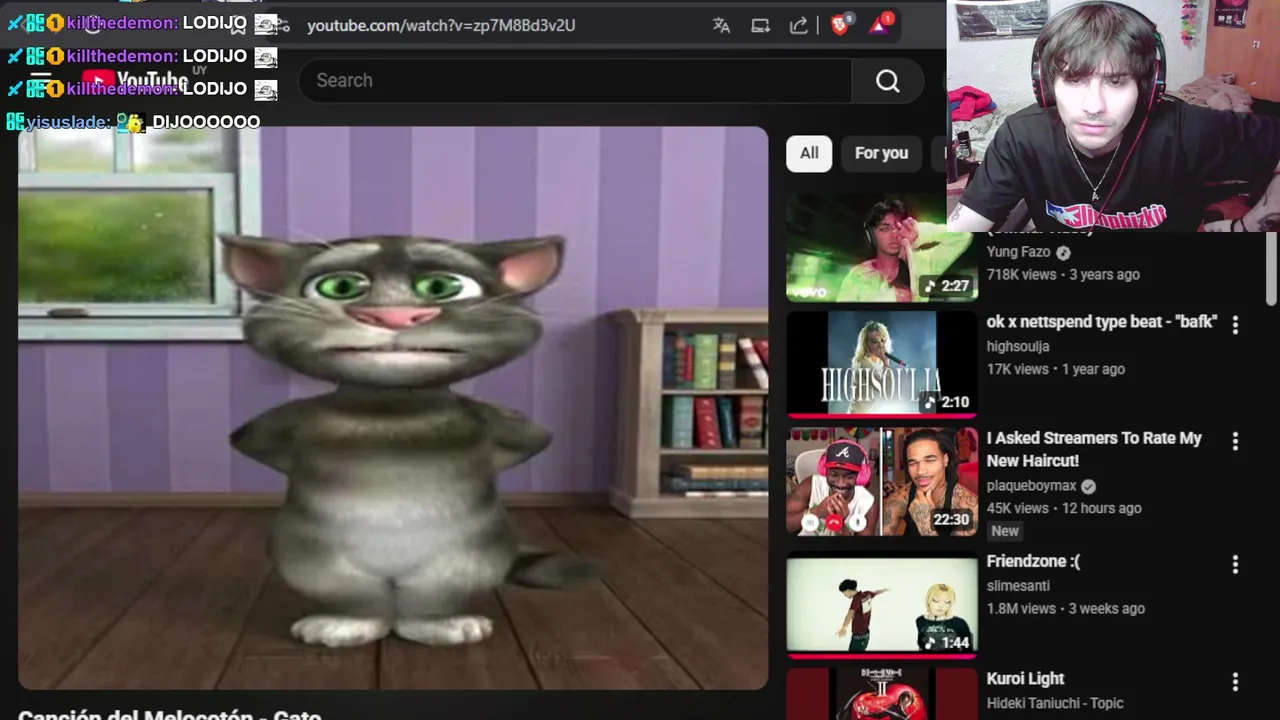The width and height of the screenshot is (1280, 720).
Task: Open the streamers haircut video thumbnail
Action: click(882, 482)
